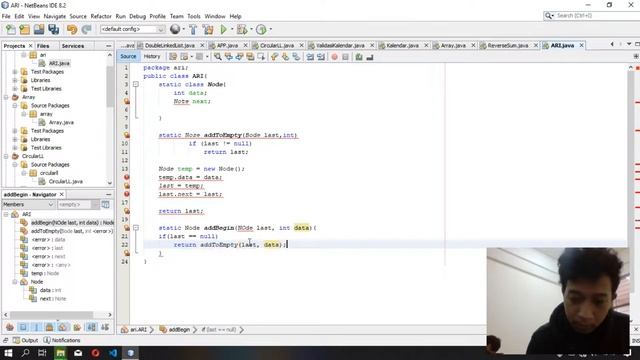The image size is (640, 360).
Task: Toggle Sort by Name in Navigator
Action: (92, 327)
